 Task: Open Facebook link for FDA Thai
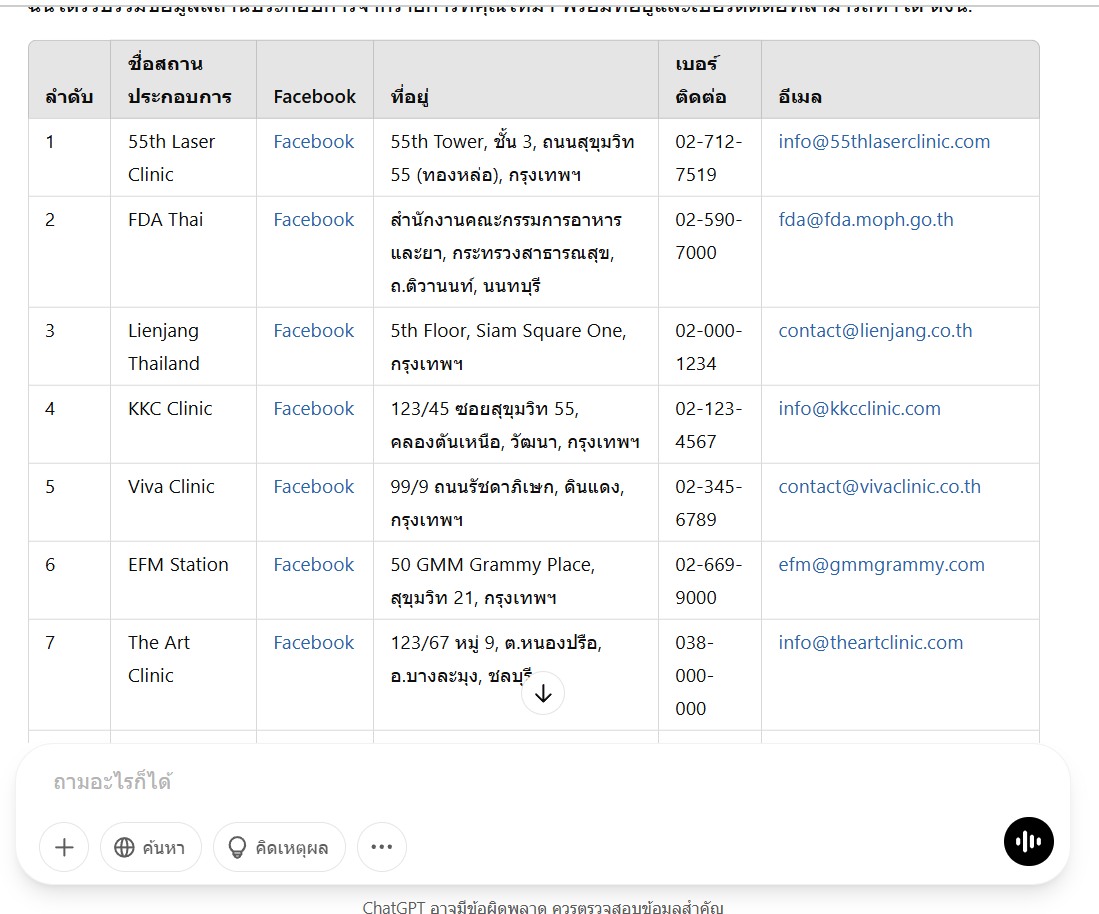coord(314,220)
